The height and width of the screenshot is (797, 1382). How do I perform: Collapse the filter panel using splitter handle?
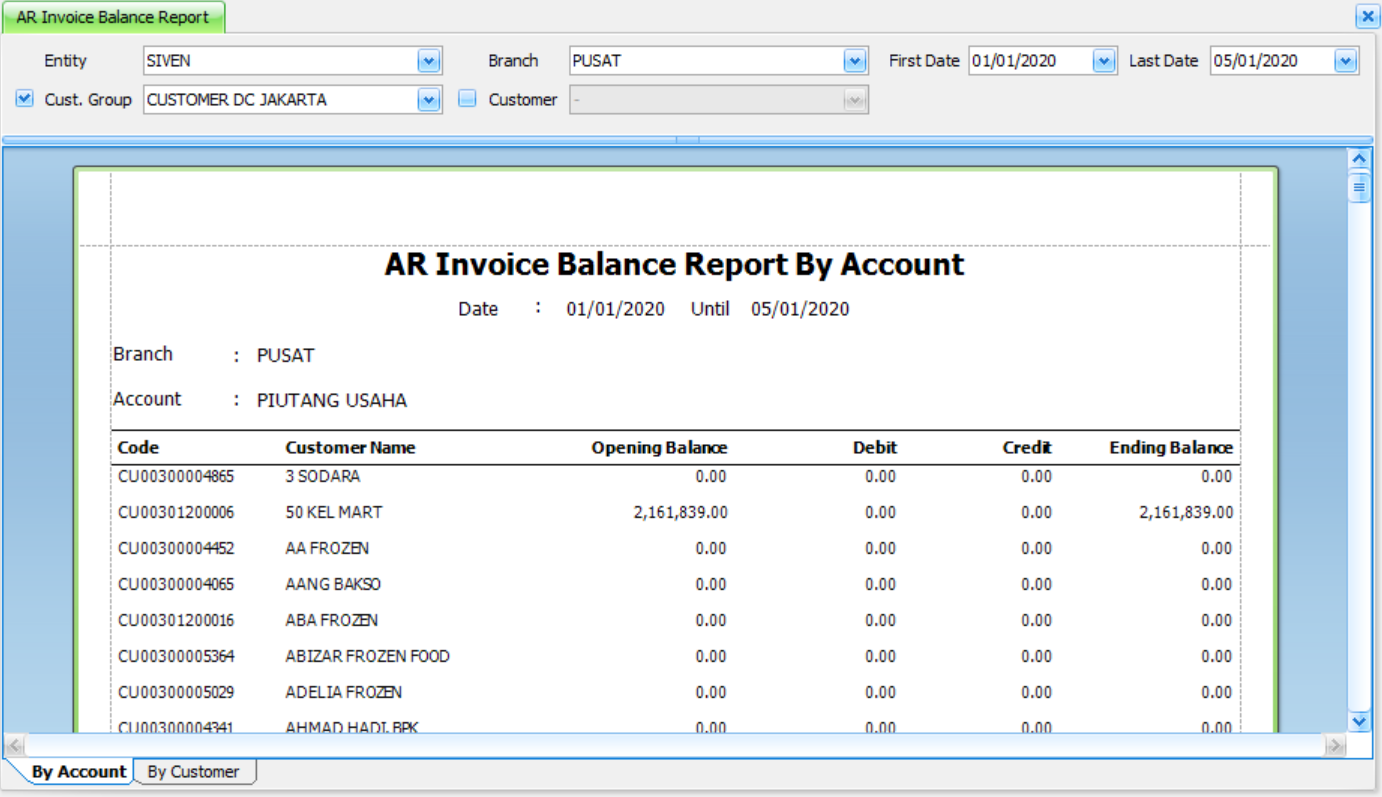688,140
